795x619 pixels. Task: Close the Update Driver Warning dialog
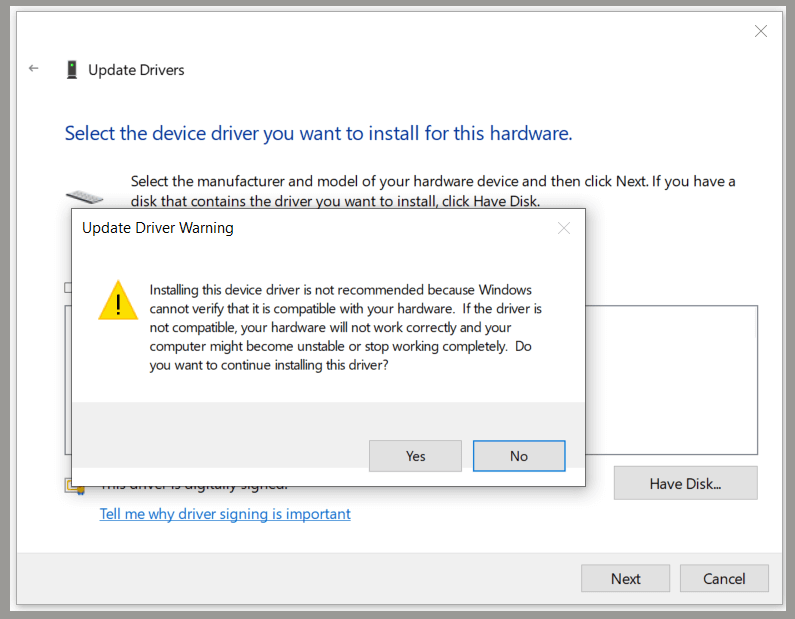click(564, 228)
